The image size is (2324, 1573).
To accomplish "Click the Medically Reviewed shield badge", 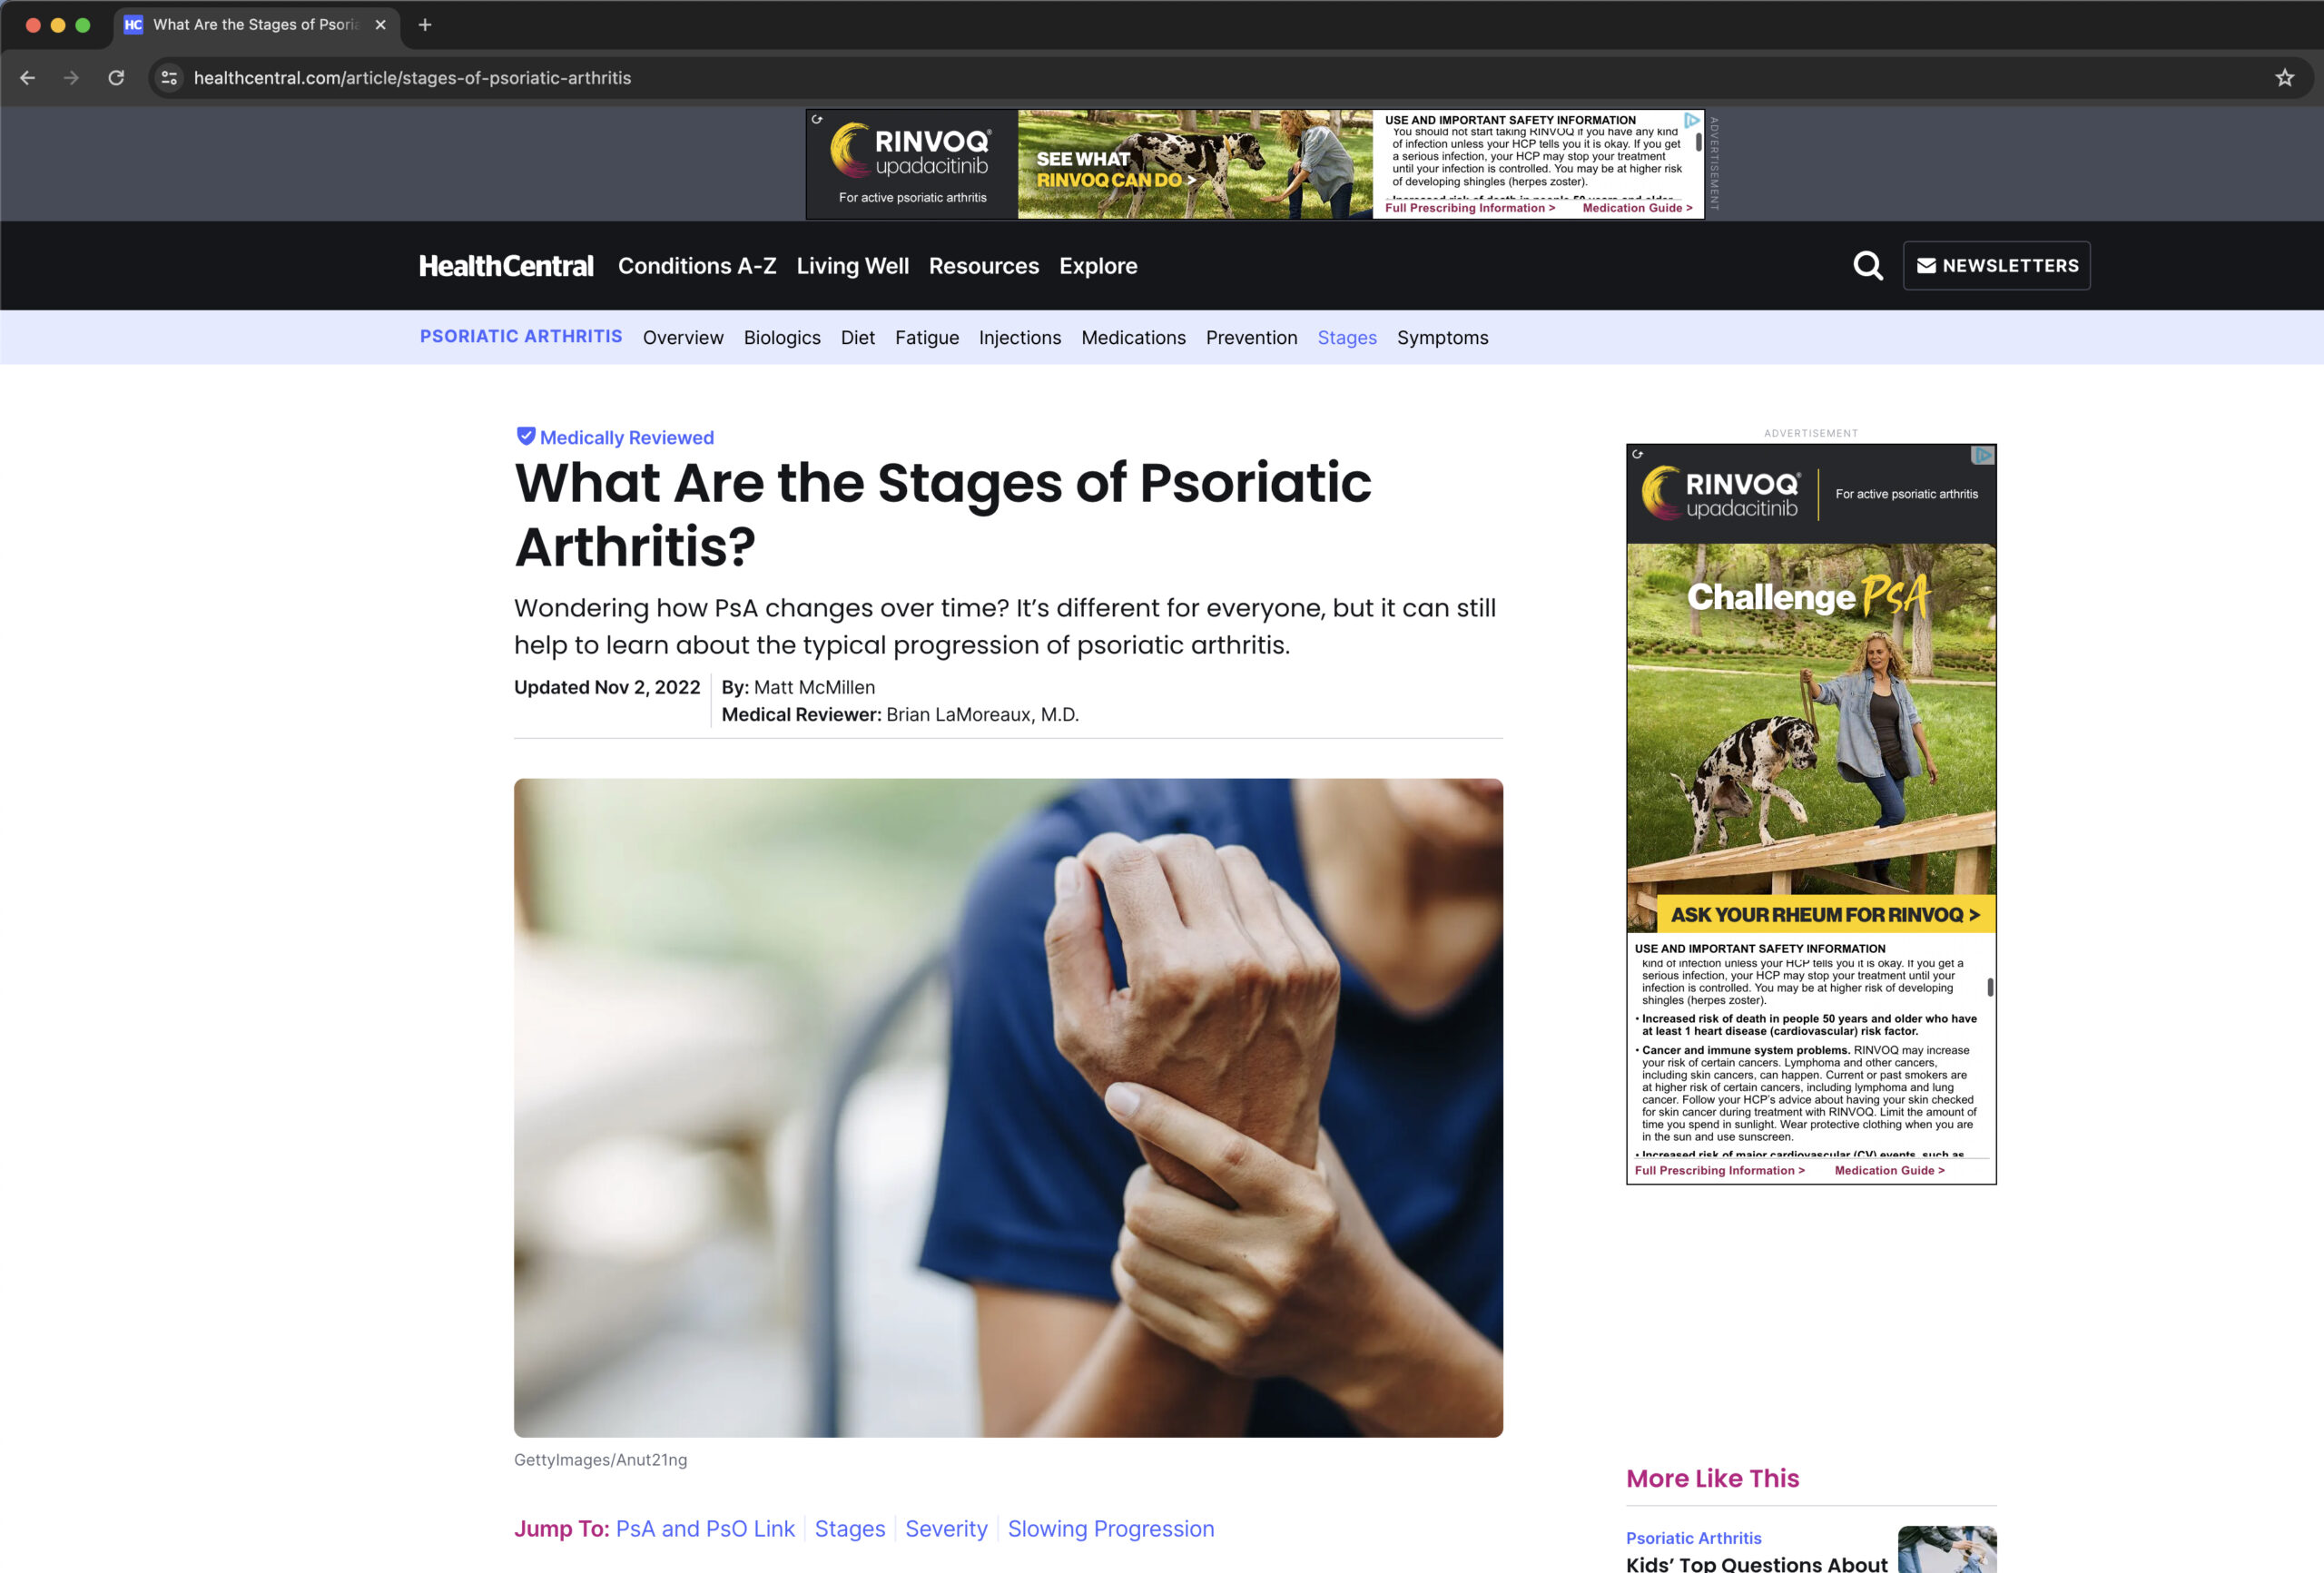I will (x=525, y=436).
